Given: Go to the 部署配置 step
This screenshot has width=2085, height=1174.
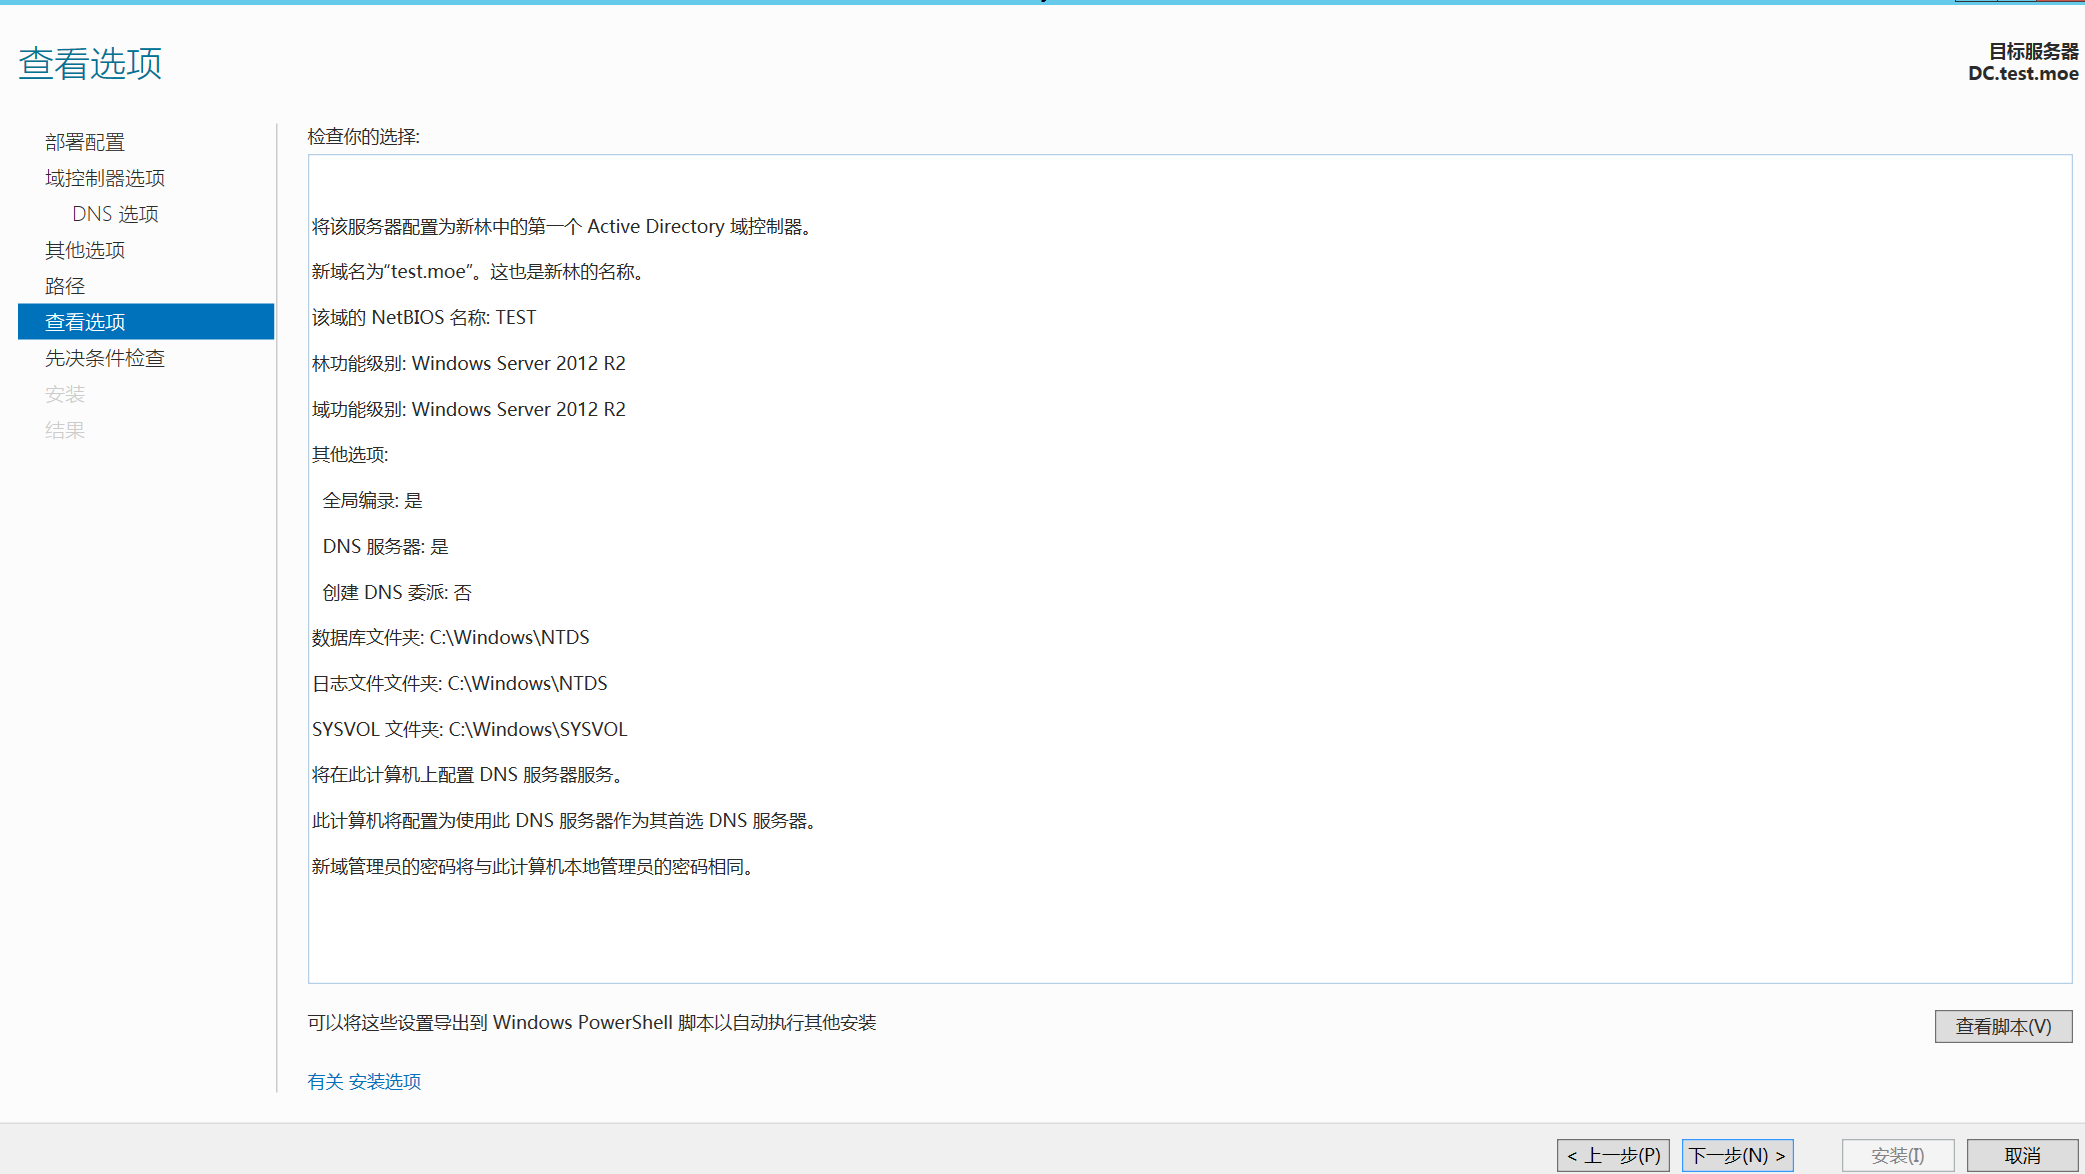Looking at the screenshot, I should (85, 142).
